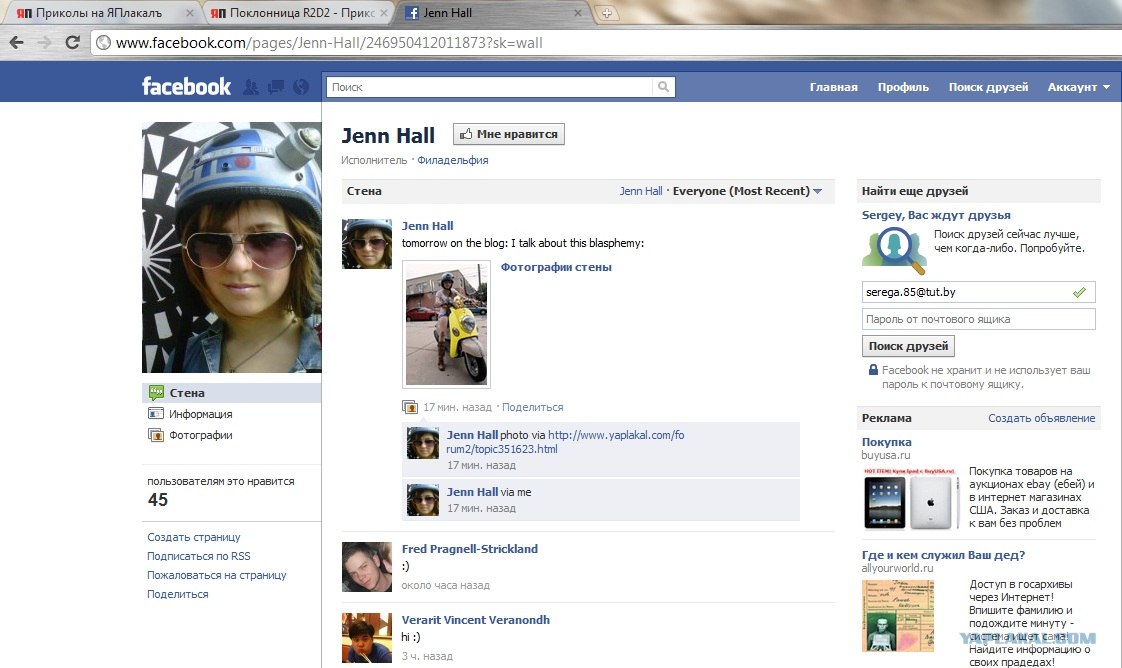Open 'Sergey, Вас ждут друзья' link

[x=936, y=215]
